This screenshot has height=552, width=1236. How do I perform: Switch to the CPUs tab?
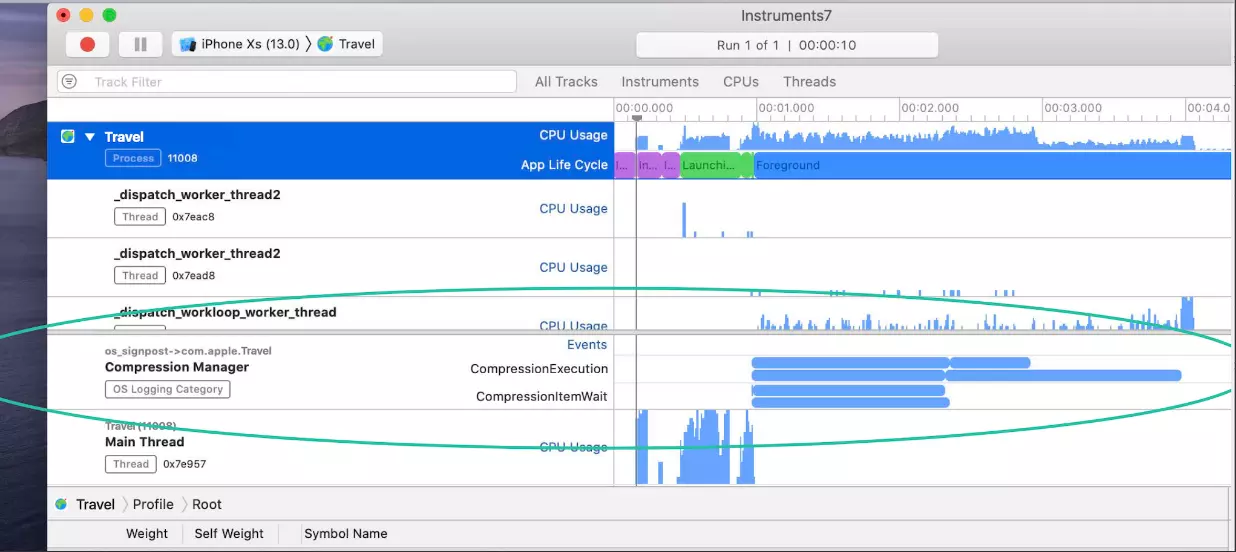(x=741, y=82)
